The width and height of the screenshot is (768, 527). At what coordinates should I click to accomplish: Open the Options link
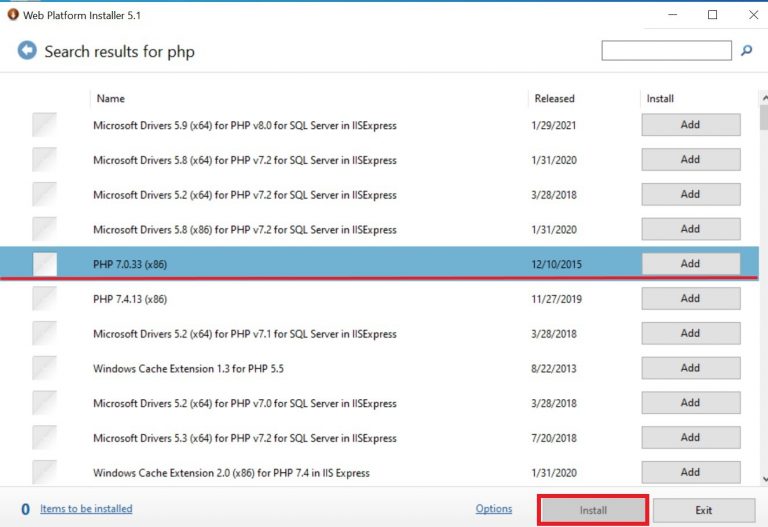tap(494, 509)
